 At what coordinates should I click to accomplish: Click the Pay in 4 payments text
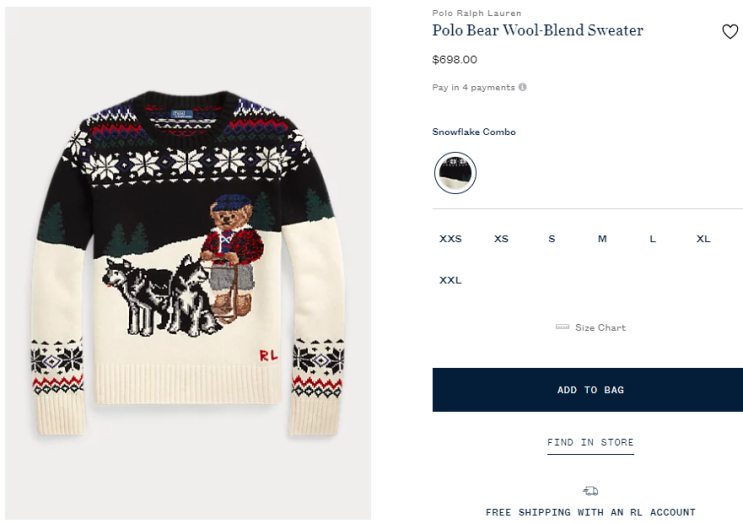coord(473,87)
